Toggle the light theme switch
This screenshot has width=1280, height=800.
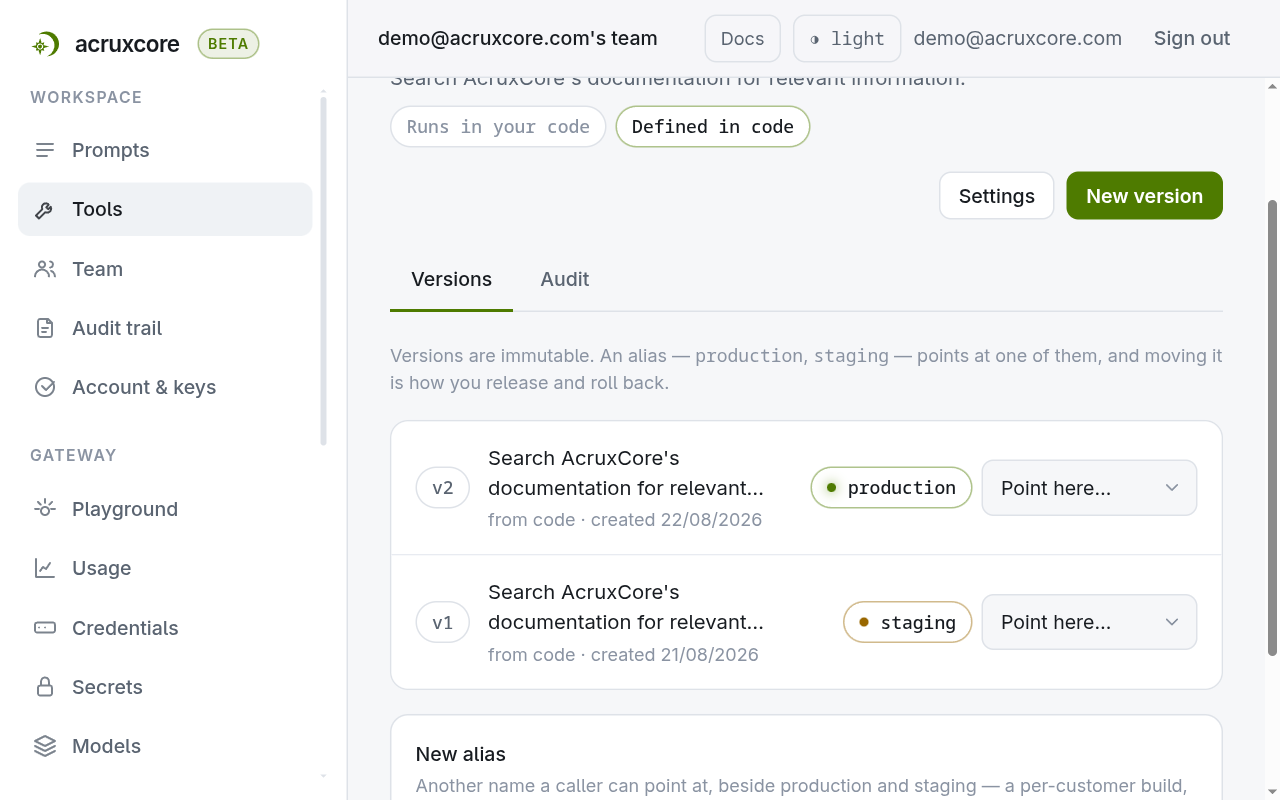coord(847,39)
